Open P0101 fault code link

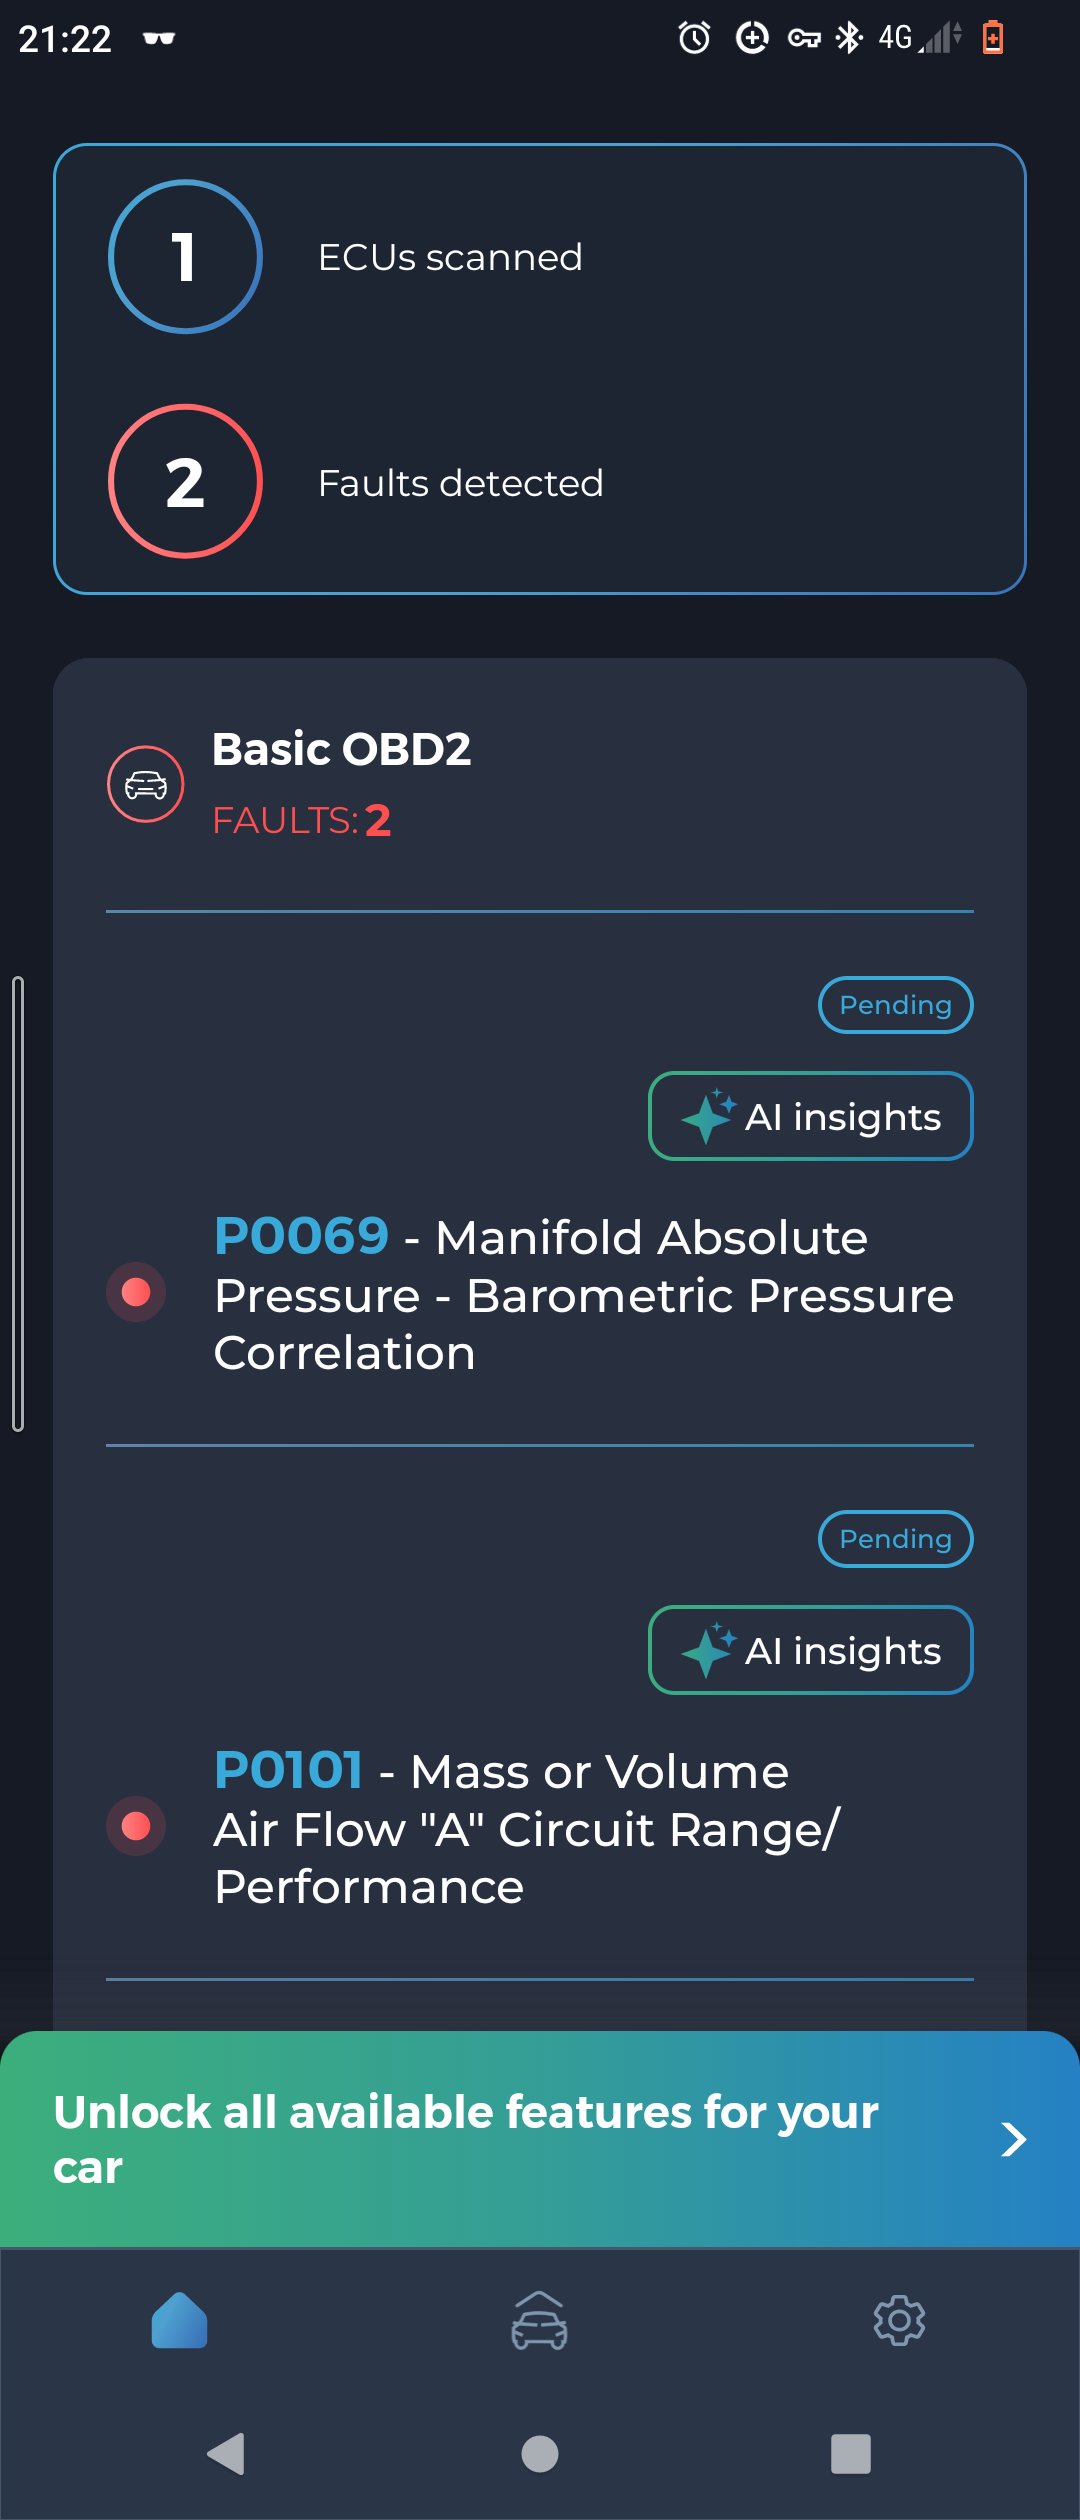tap(288, 1770)
